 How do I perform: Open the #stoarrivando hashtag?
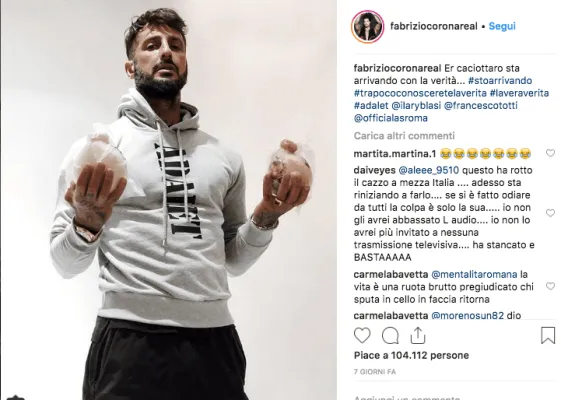click(x=500, y=81)
